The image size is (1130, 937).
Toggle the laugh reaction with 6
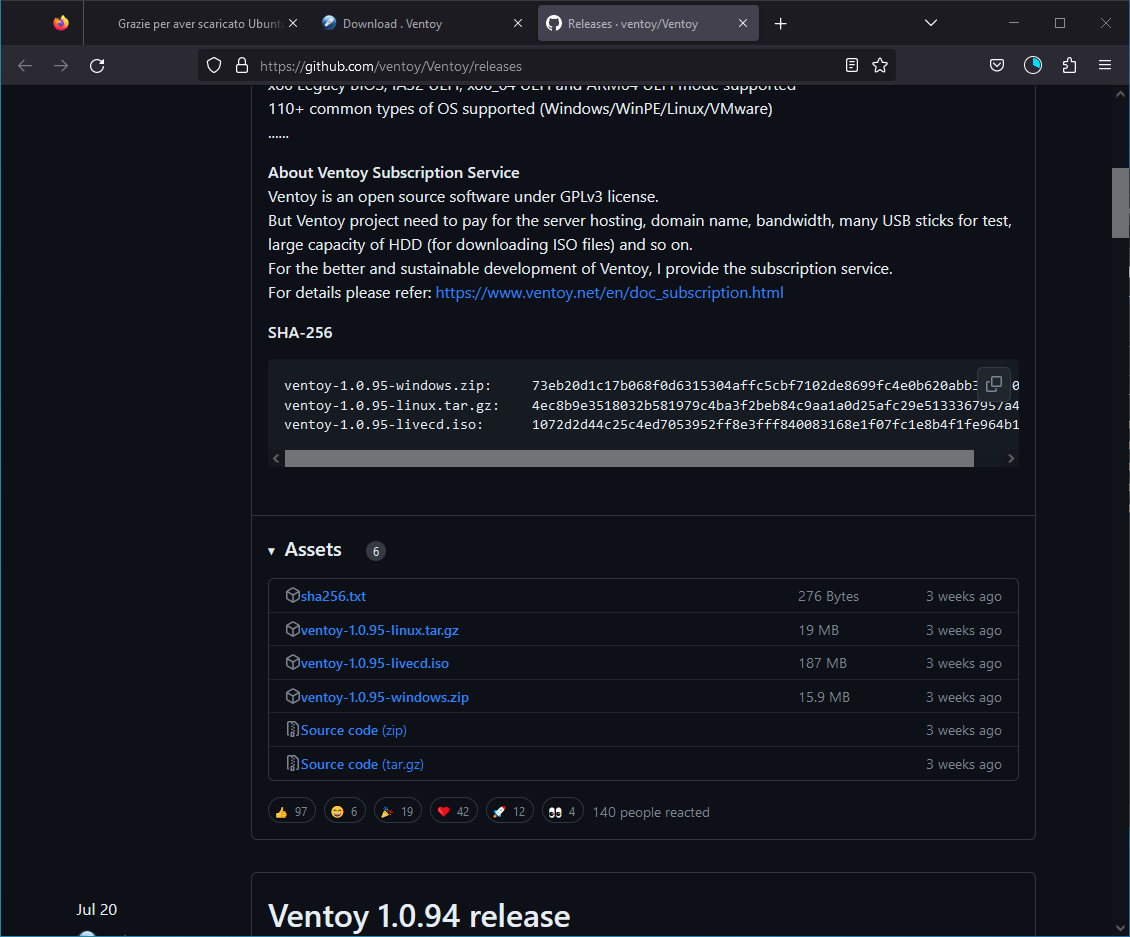[344, 812]
